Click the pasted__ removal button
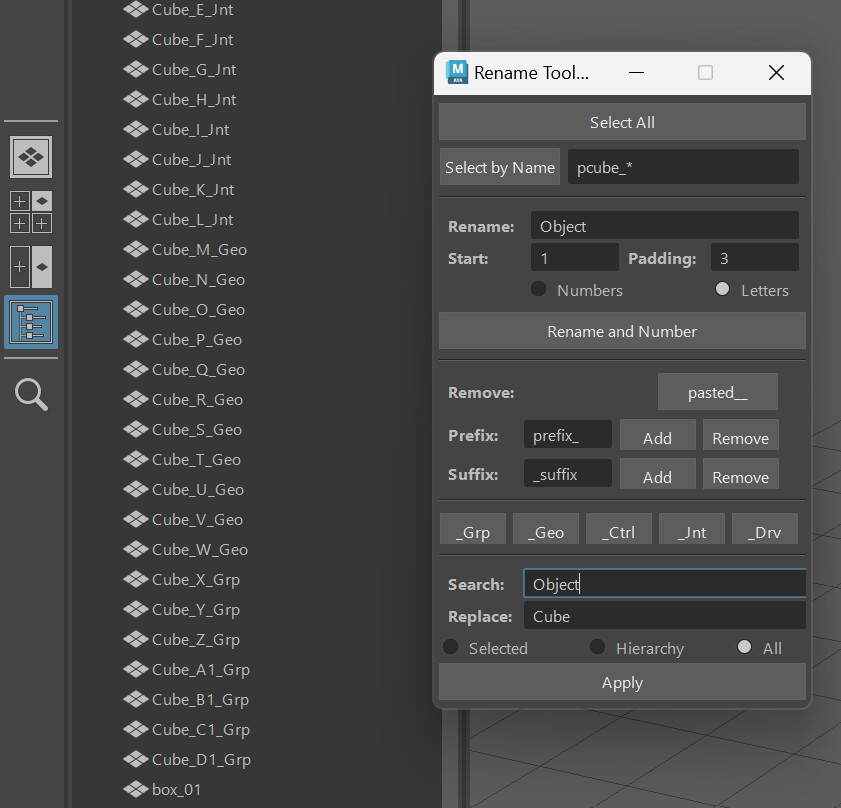The width and height of the screenshot is (841, 808). pos(717,392)
